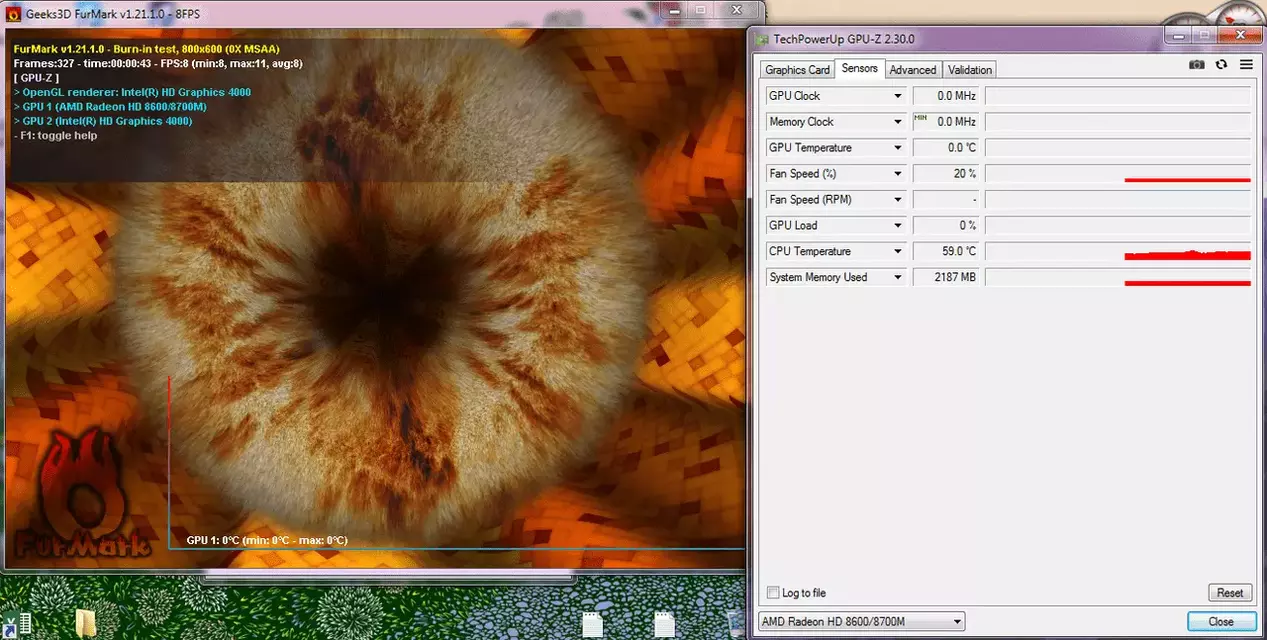
Task: Select the Sensors tab
Action: (x=860, y=68)
